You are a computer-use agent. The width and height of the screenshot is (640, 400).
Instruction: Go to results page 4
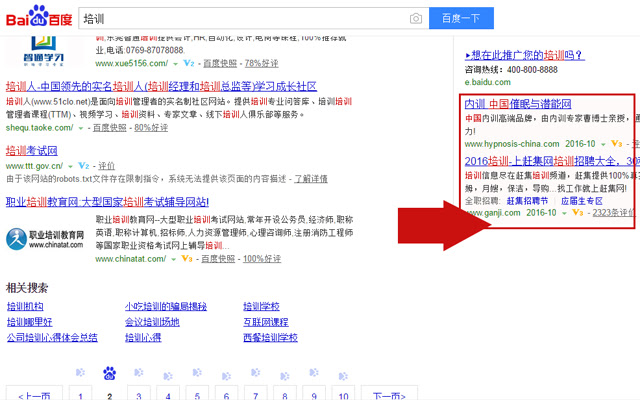(x=168, y=393)
